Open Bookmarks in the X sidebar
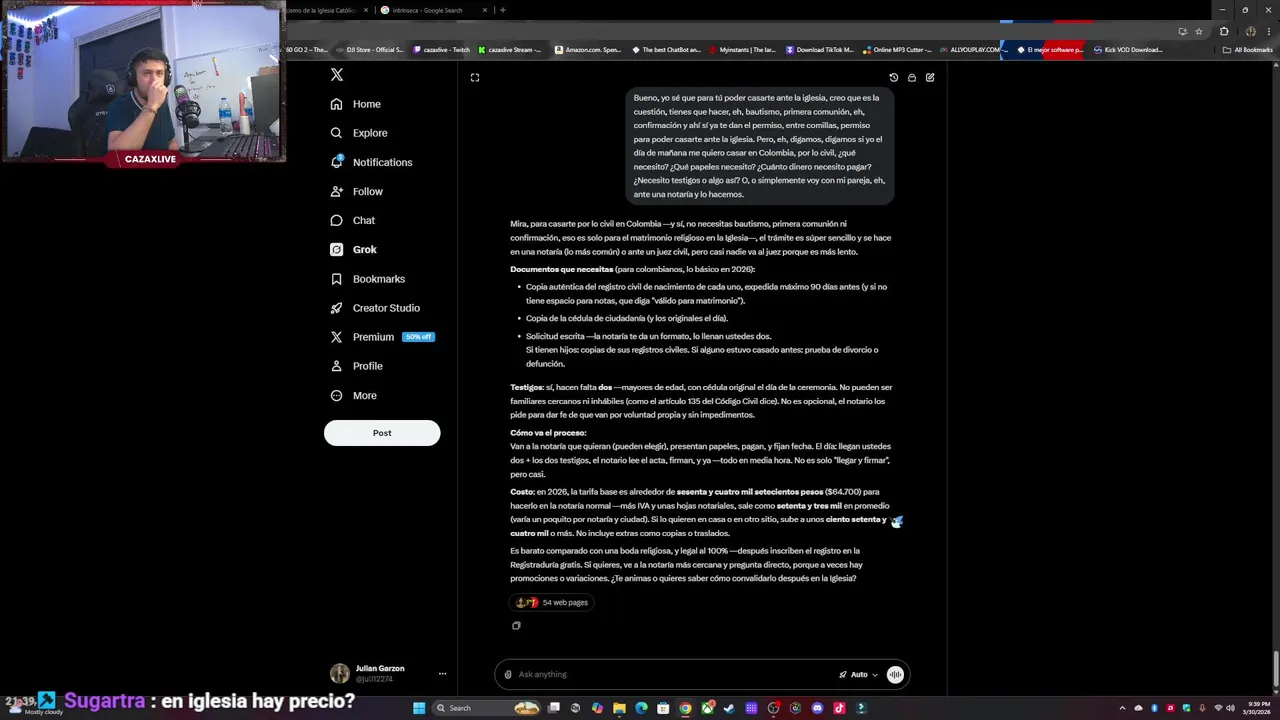 [x=367, y=279]
